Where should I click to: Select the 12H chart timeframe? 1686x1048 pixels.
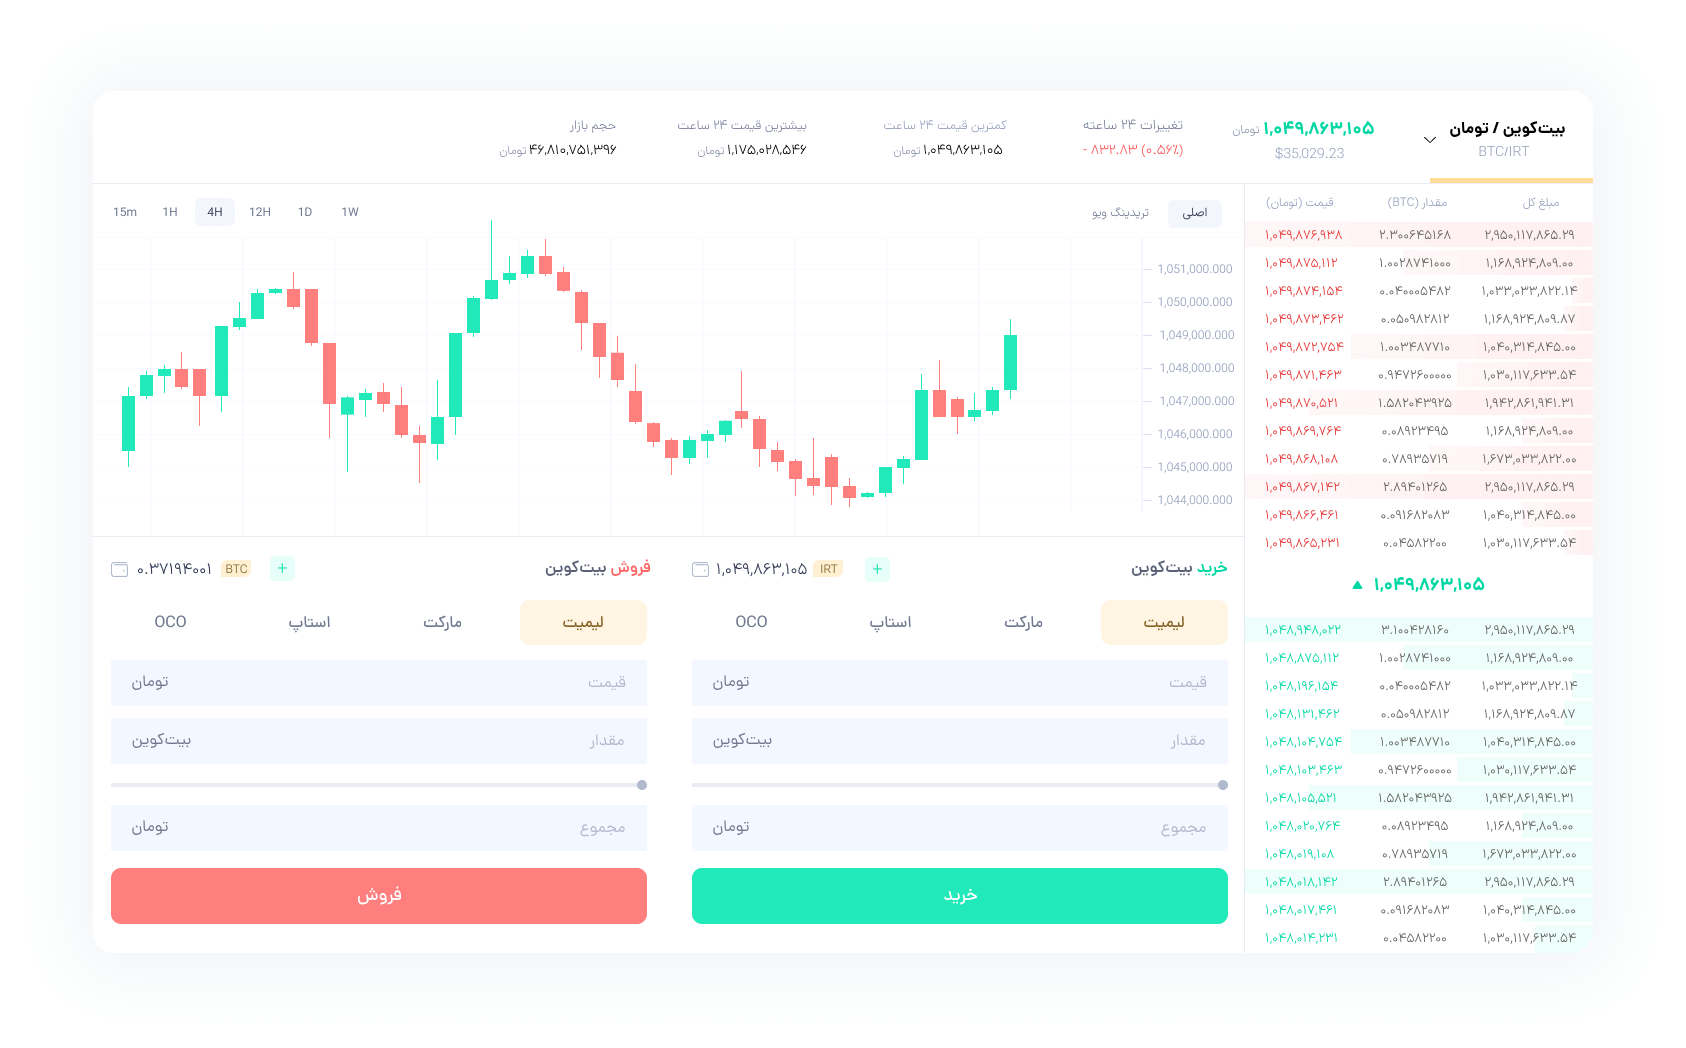[x=260, y=212]
